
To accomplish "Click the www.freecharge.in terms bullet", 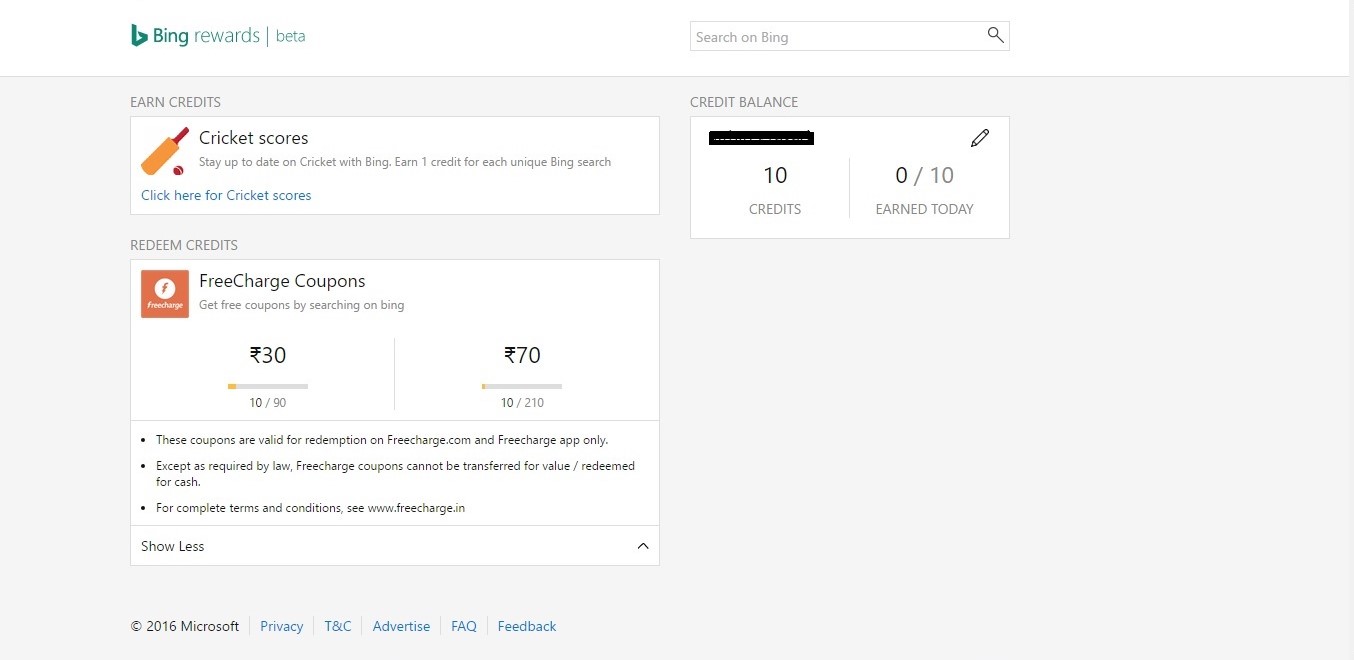I will click(x=310, y=508).
